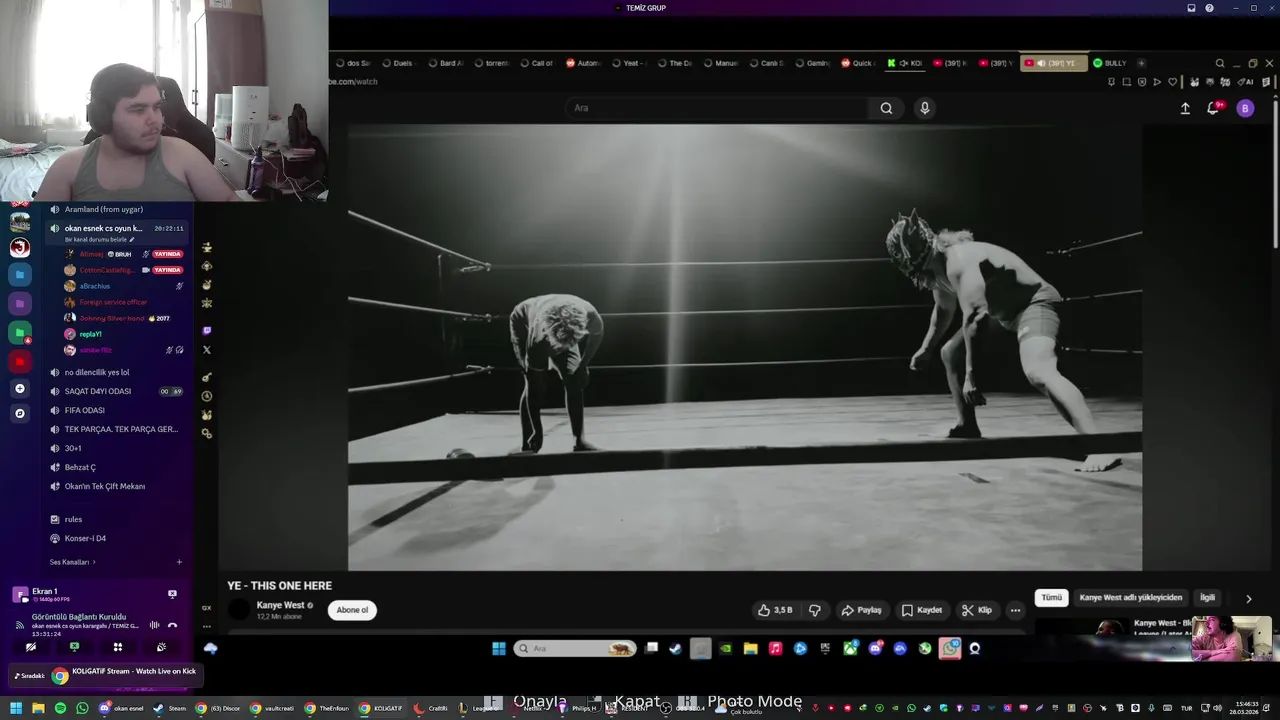1280x720 pixels.
Task: Join 'no dilencilik yes lol' voice channel
Action: tap(97, 372)
